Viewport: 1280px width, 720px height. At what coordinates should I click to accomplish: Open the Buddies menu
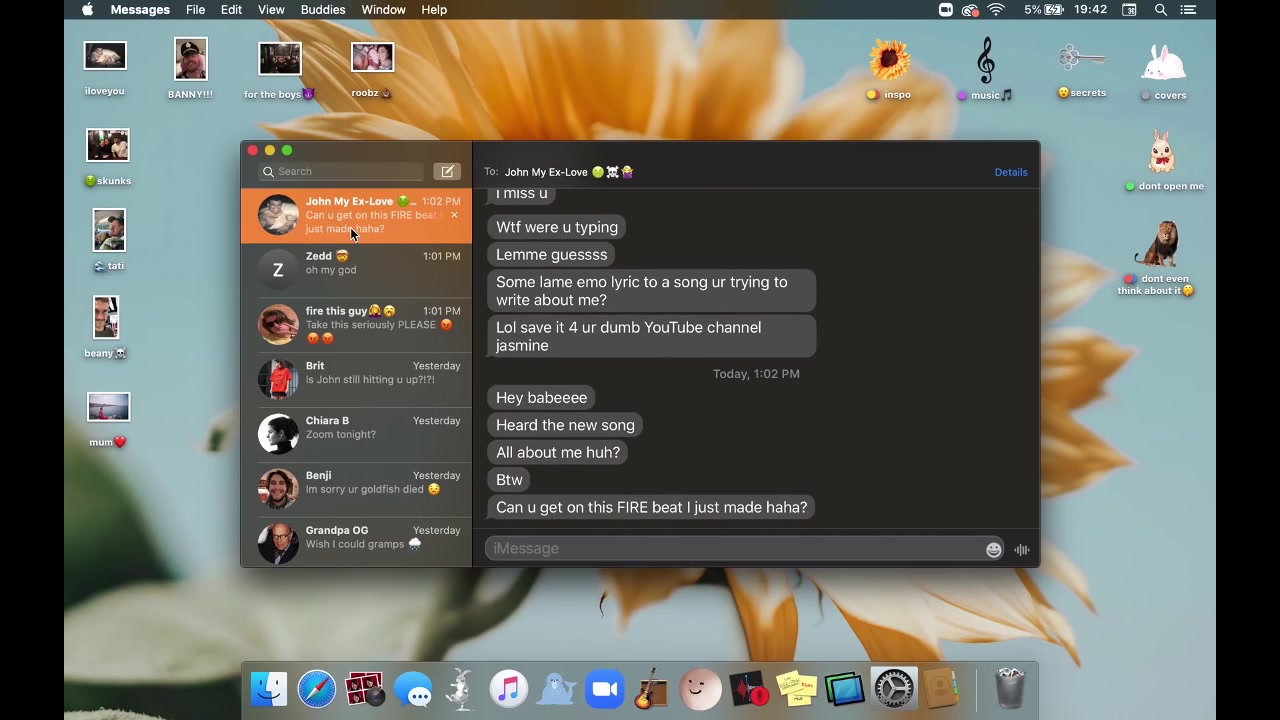point(323,9)
